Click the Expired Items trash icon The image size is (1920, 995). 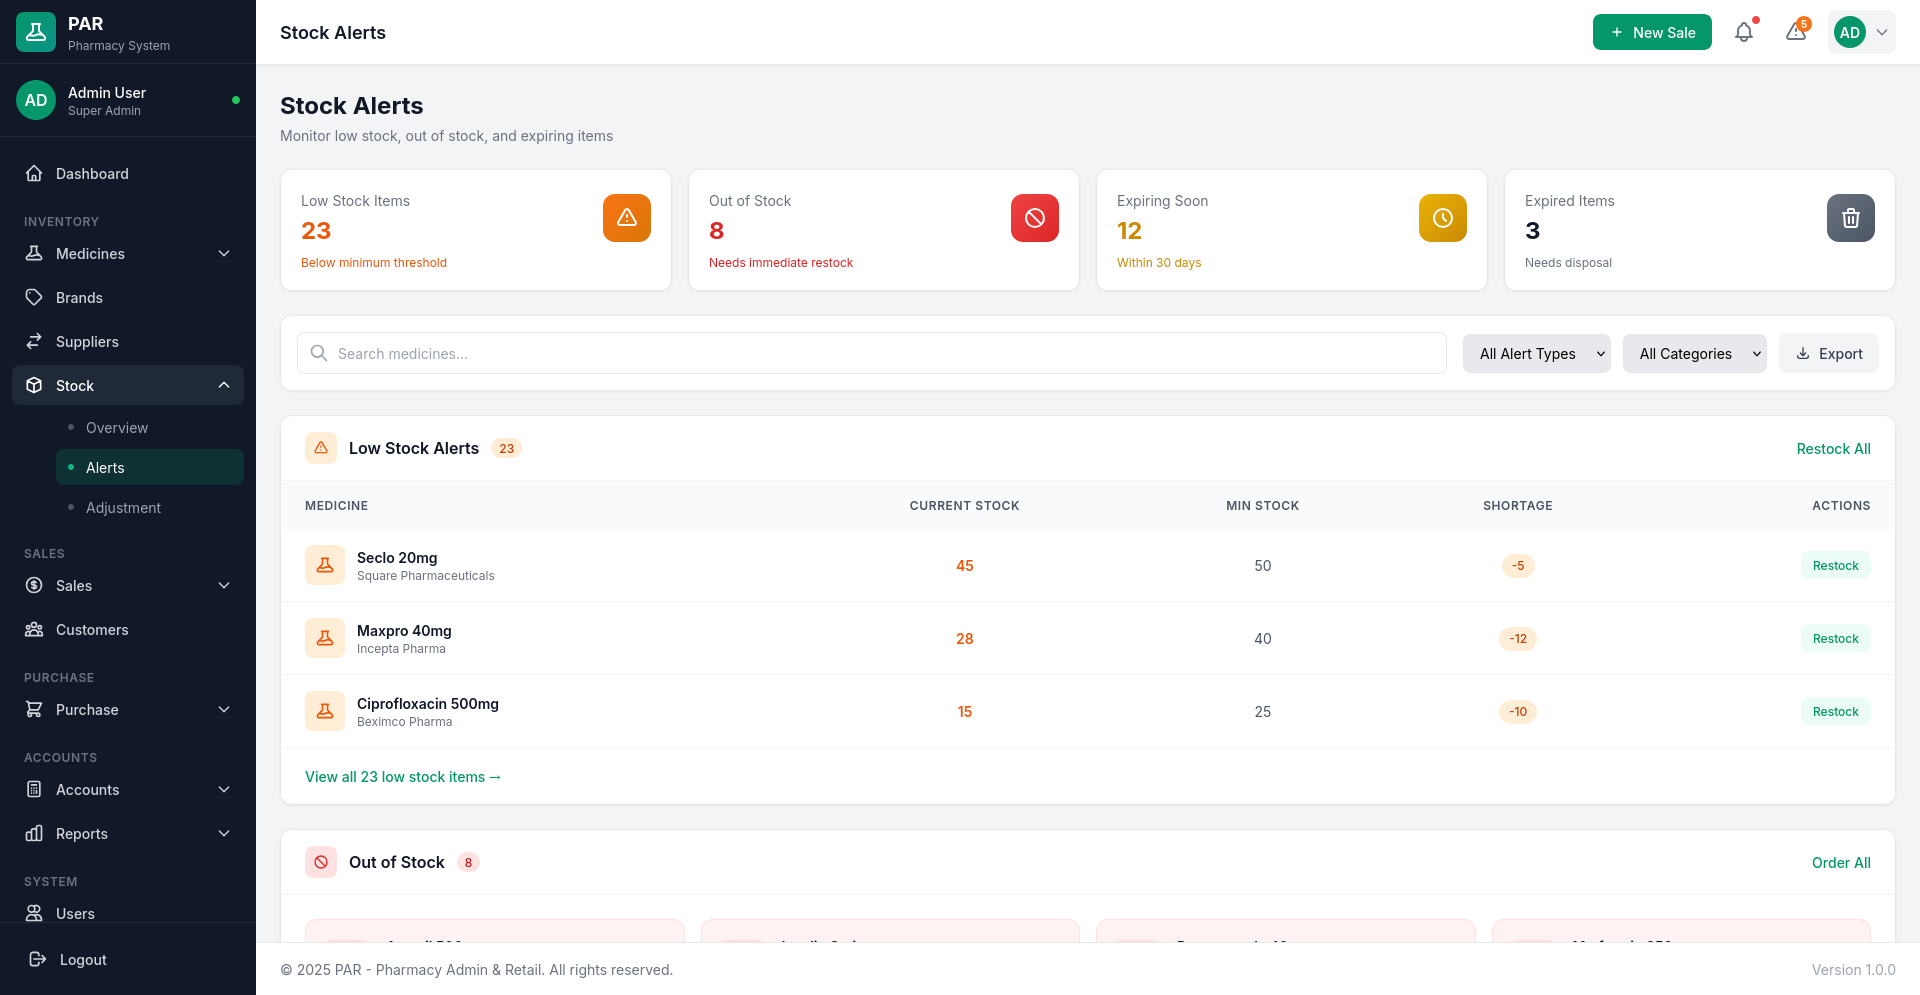1851,218
